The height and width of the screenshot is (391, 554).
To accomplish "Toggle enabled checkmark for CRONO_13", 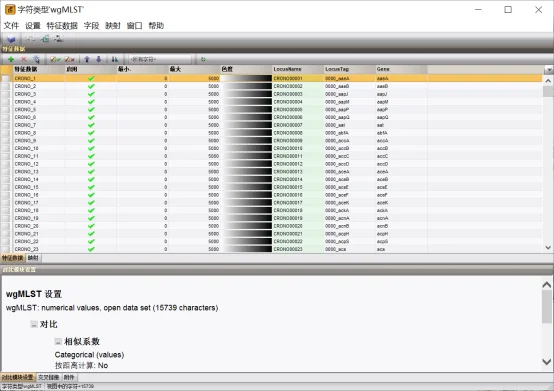I will tap(91, 172).
